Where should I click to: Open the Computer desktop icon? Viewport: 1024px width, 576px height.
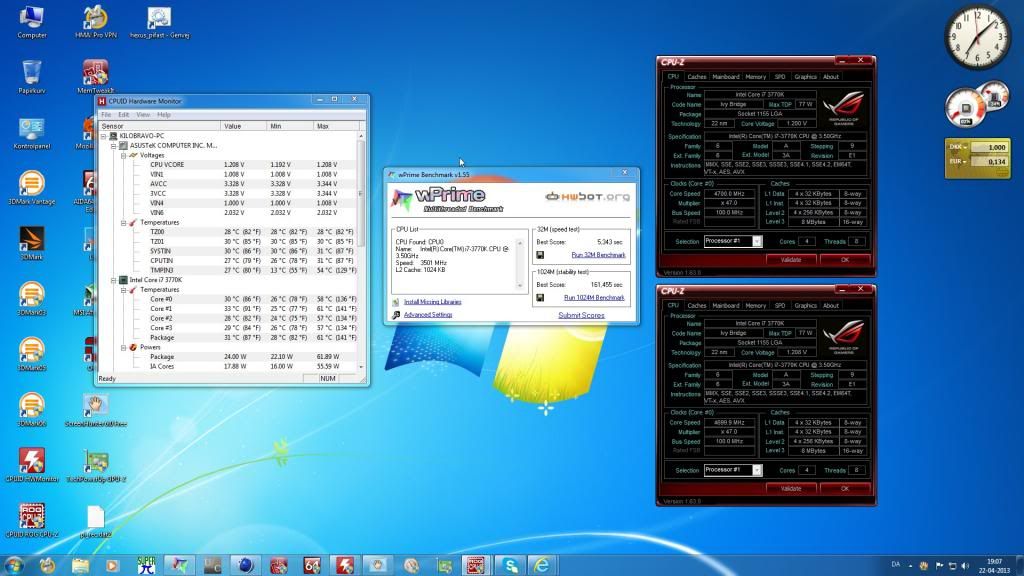click(x=31, y=22)
